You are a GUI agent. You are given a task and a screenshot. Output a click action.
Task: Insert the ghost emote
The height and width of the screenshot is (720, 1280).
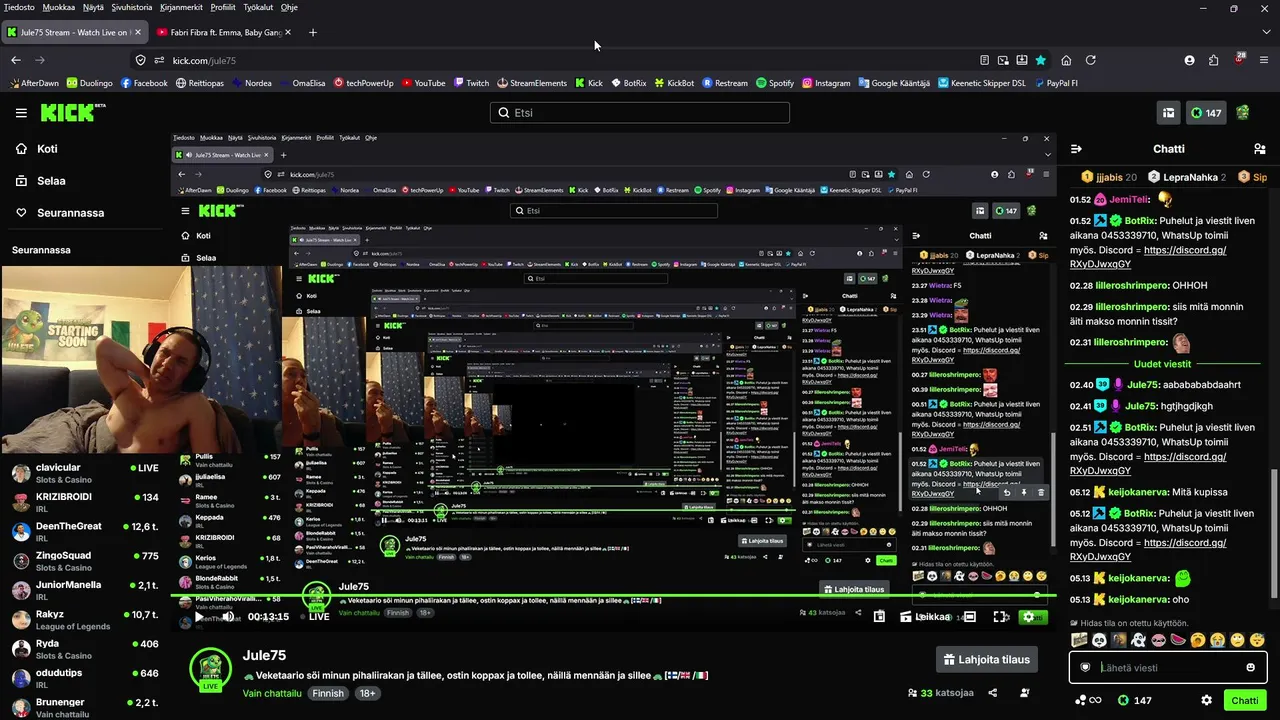tap(1138, 640)
